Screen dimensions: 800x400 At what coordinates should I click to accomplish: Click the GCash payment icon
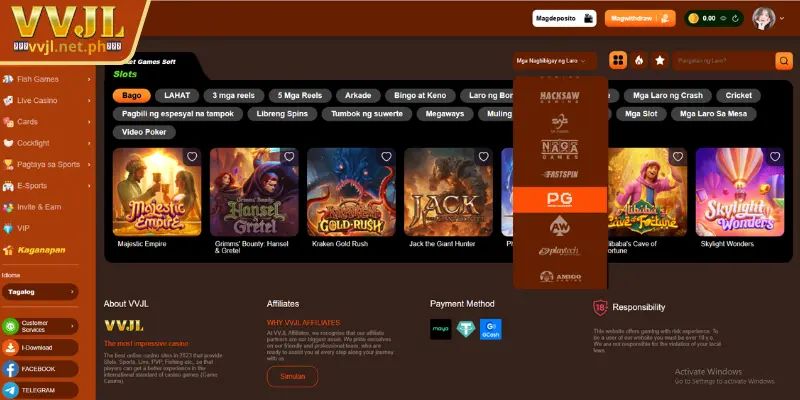[x=491, y=329]
